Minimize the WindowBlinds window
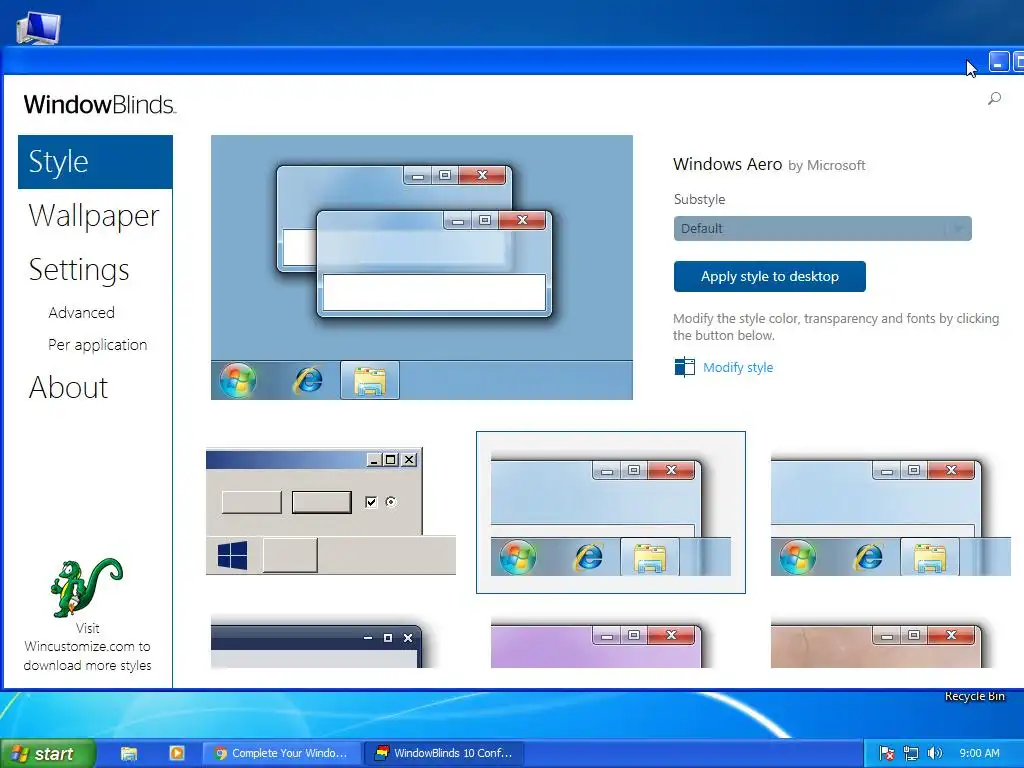This screenshot has height=768, width=1024. click(999, 61)
